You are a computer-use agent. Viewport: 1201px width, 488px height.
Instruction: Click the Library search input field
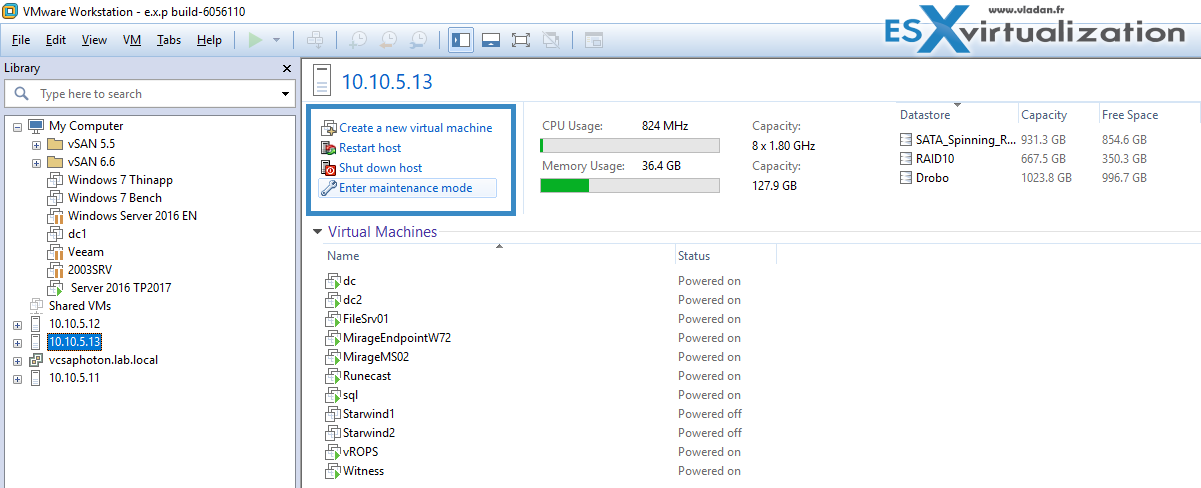click(x=150, y=94)
